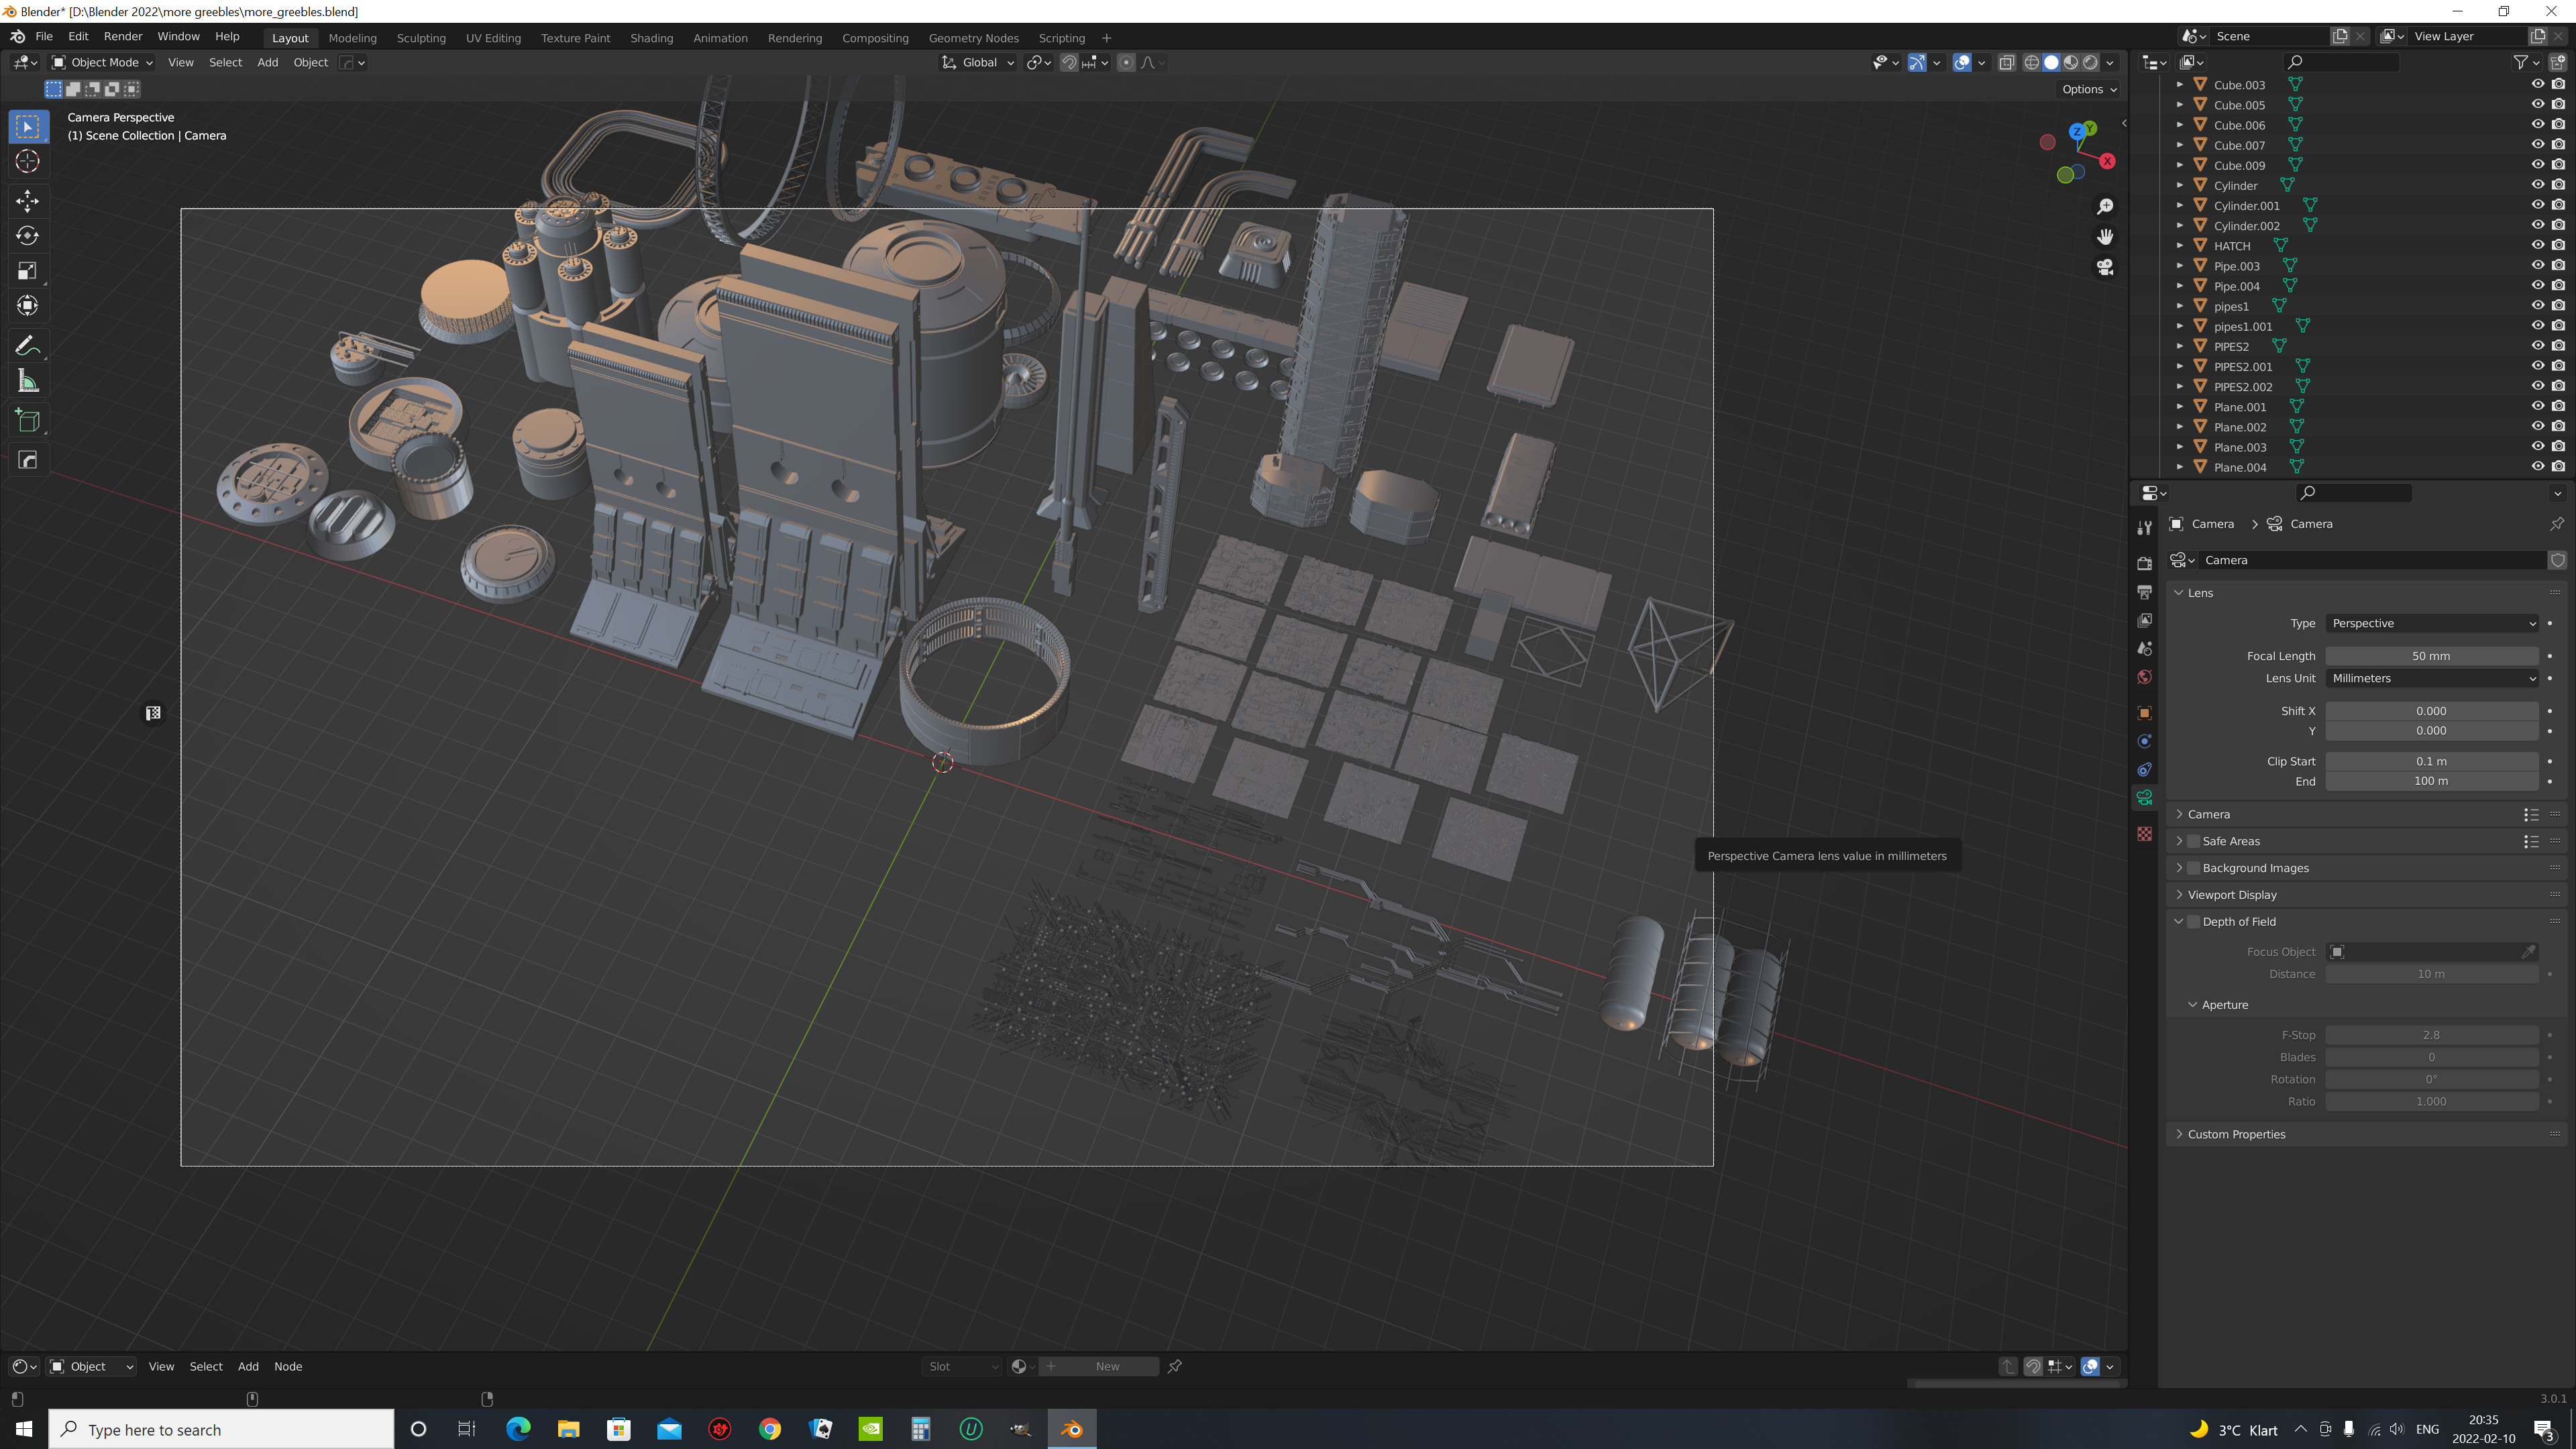This screenshot has height=1449, width=2576.
Task: Switch to the World properties tab
Action: point(2144,677)
